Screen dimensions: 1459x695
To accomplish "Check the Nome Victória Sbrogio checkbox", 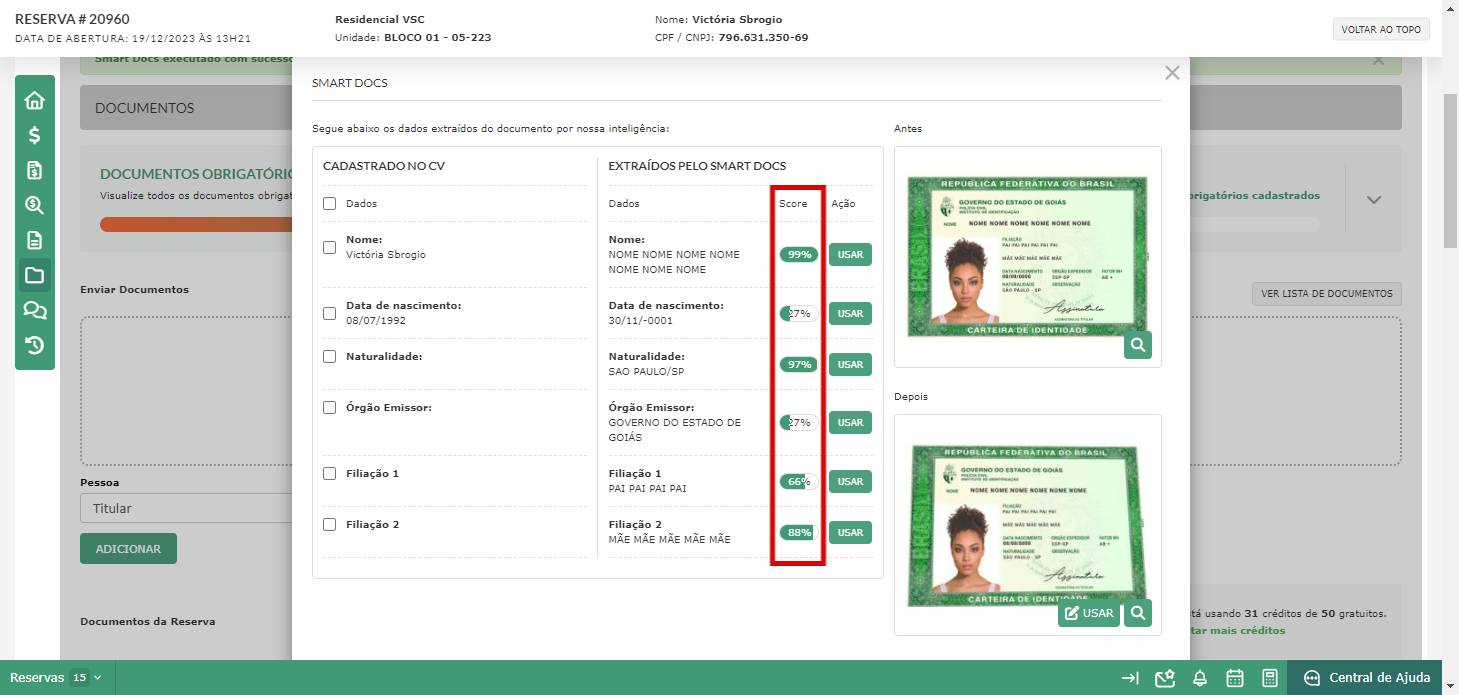I will click(x=329, y=247).
